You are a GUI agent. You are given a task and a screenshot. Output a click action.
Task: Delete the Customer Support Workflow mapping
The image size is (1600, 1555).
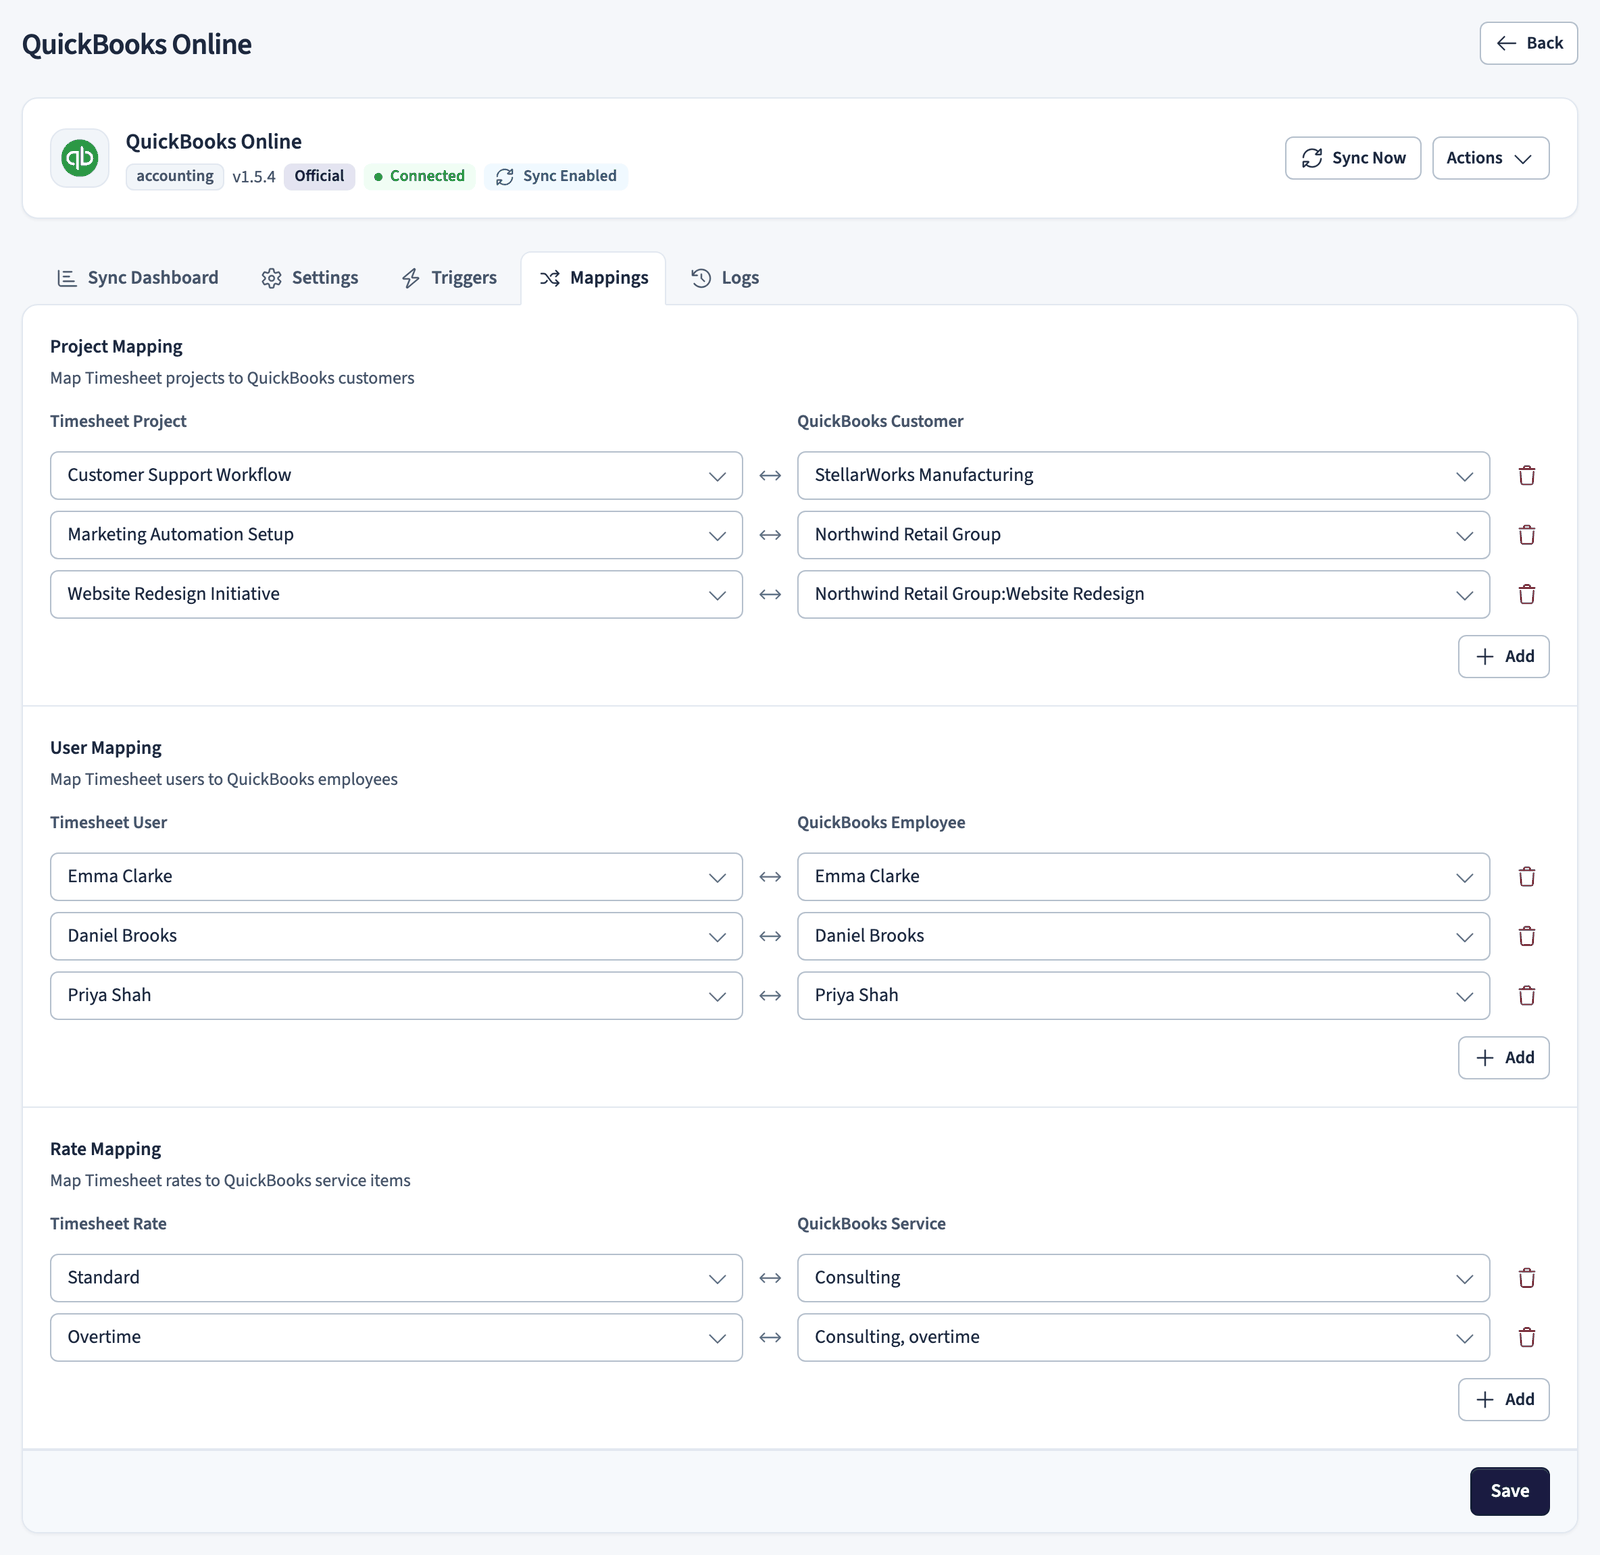[1526, 476]
